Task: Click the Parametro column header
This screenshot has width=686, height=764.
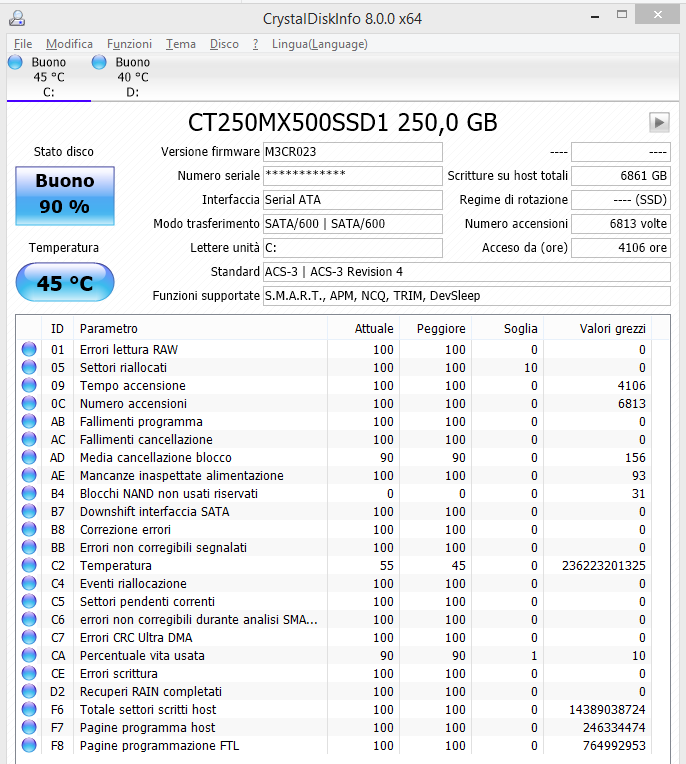Action: point(200,329)
